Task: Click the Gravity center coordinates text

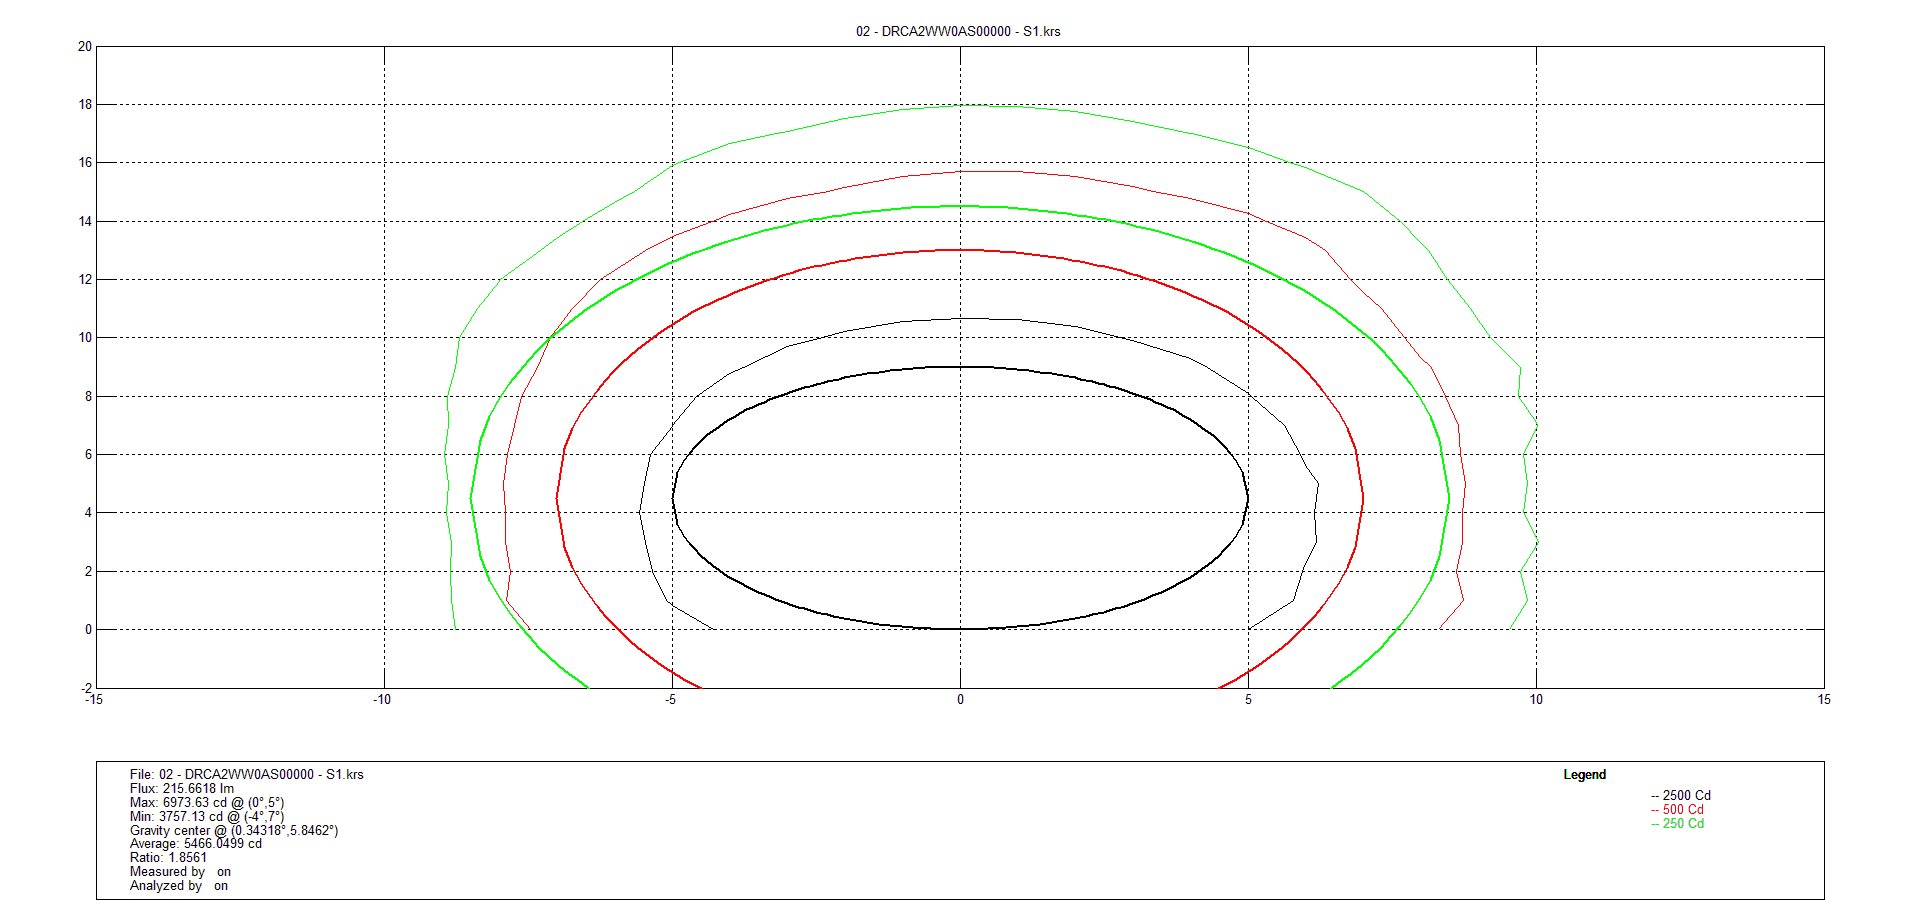Action: 233,831
